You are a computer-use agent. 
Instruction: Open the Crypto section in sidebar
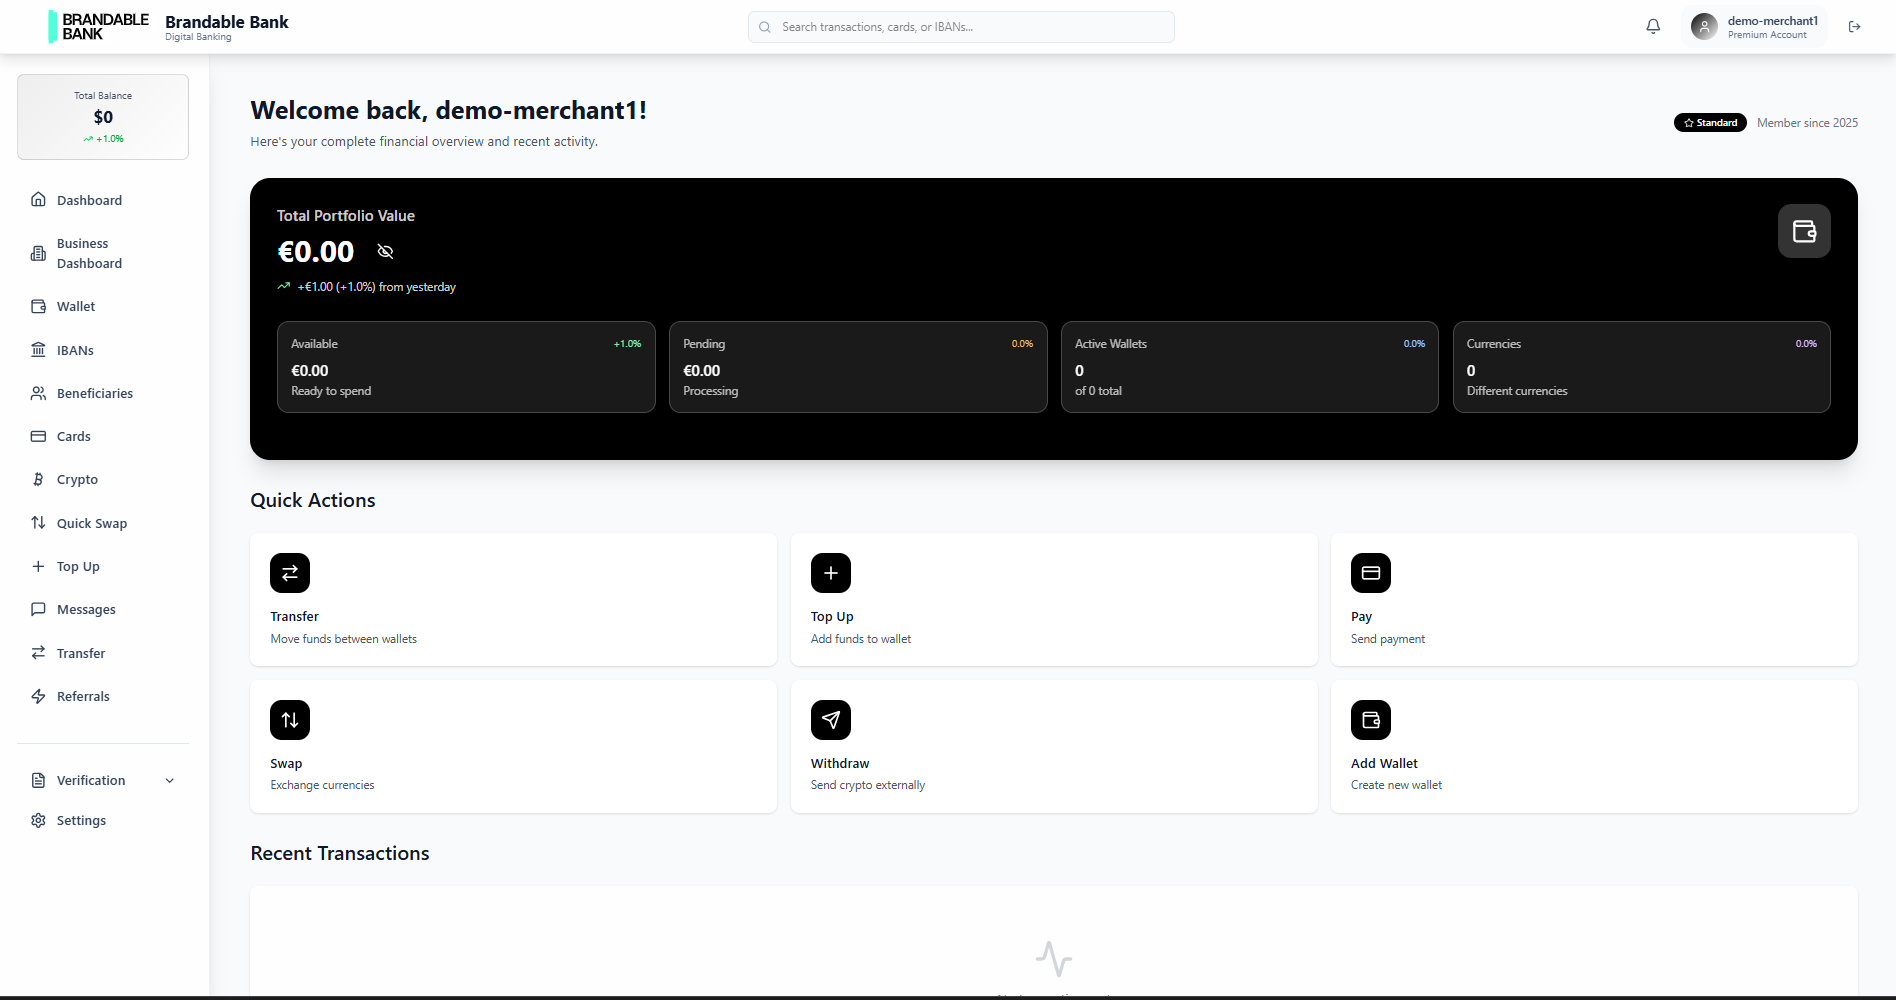tap(75, 479)
